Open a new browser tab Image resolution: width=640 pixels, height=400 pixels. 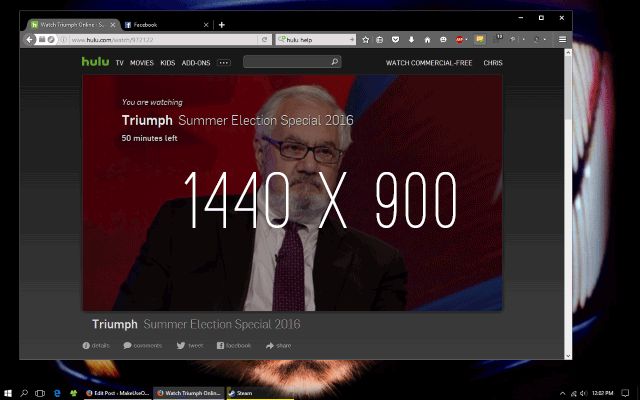point(222,25)
